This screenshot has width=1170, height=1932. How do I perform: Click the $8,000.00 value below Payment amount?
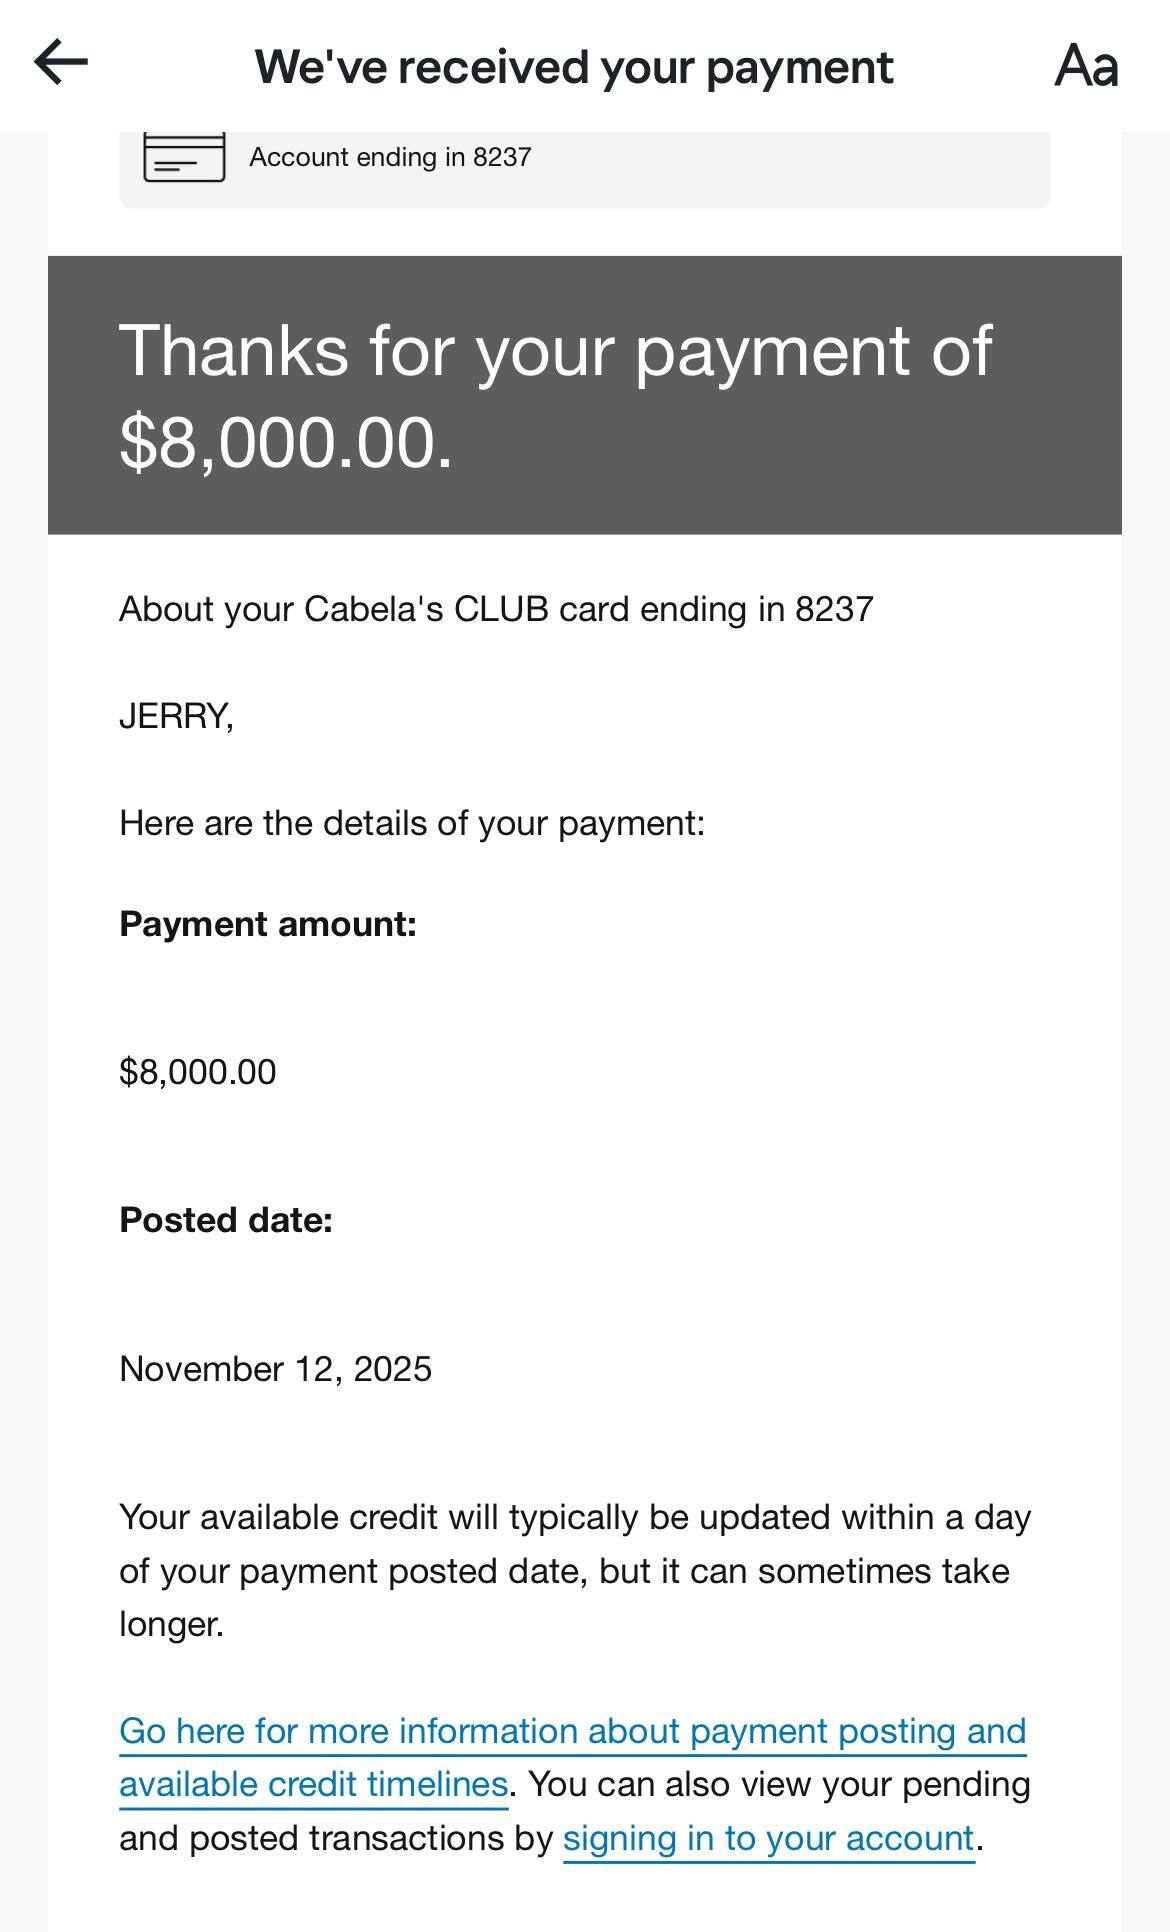coord(198,1072)
